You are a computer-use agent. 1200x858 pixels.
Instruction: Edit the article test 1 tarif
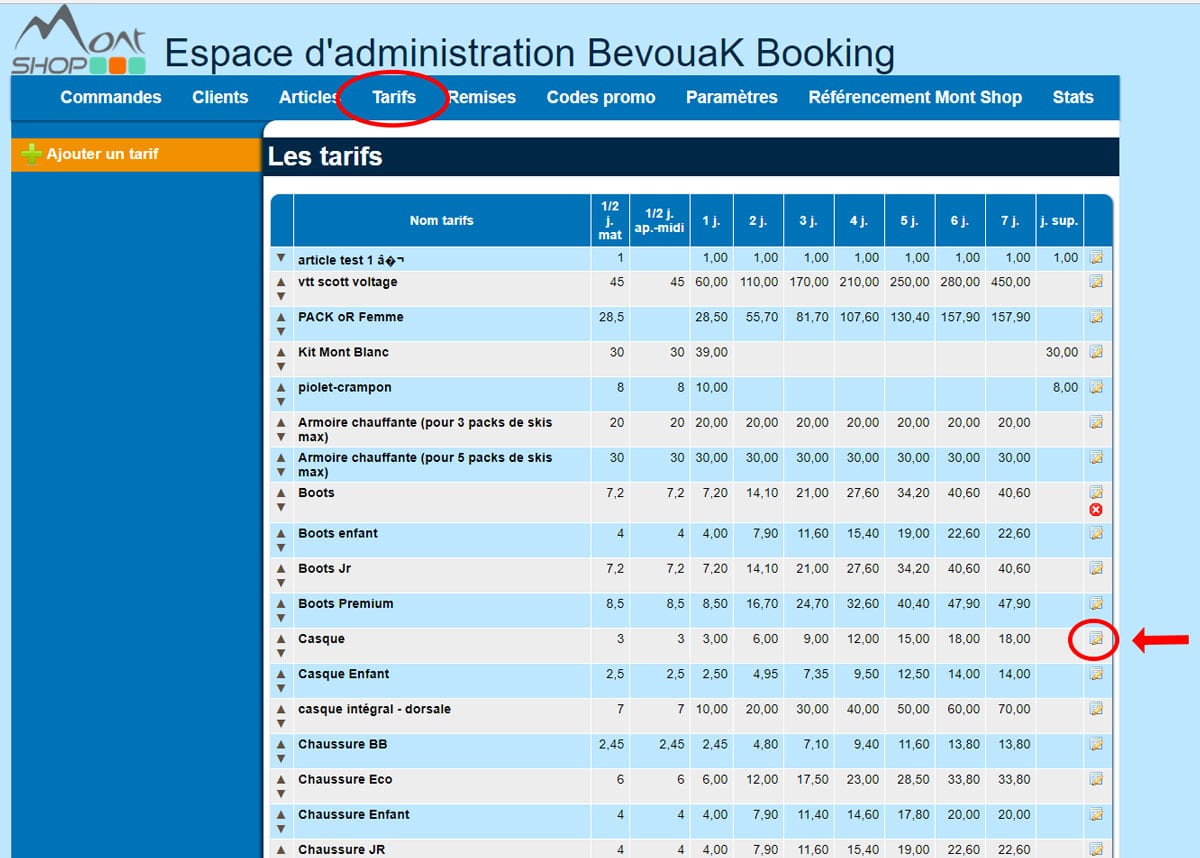click(1096, 258)
